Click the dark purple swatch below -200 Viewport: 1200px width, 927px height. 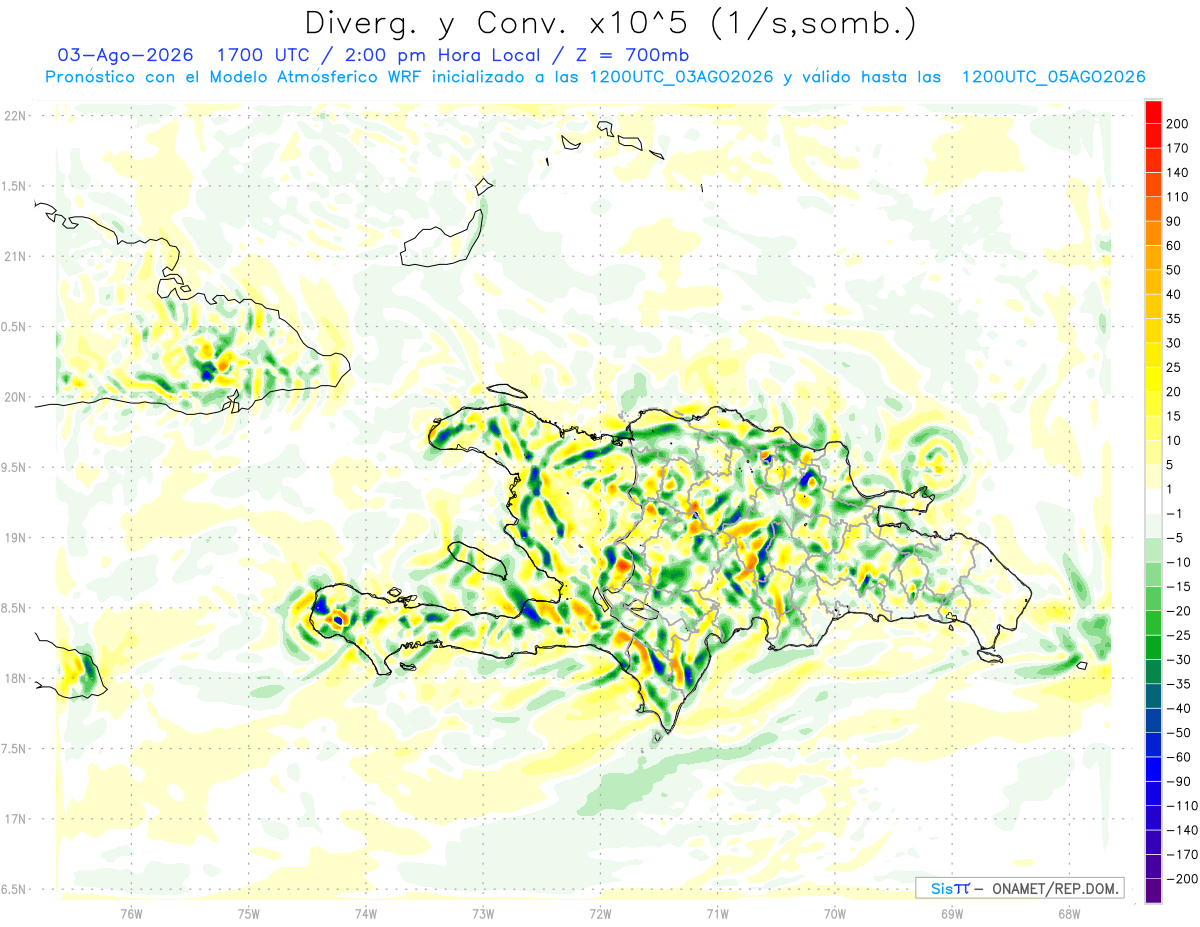click(x=1153, y=891)
